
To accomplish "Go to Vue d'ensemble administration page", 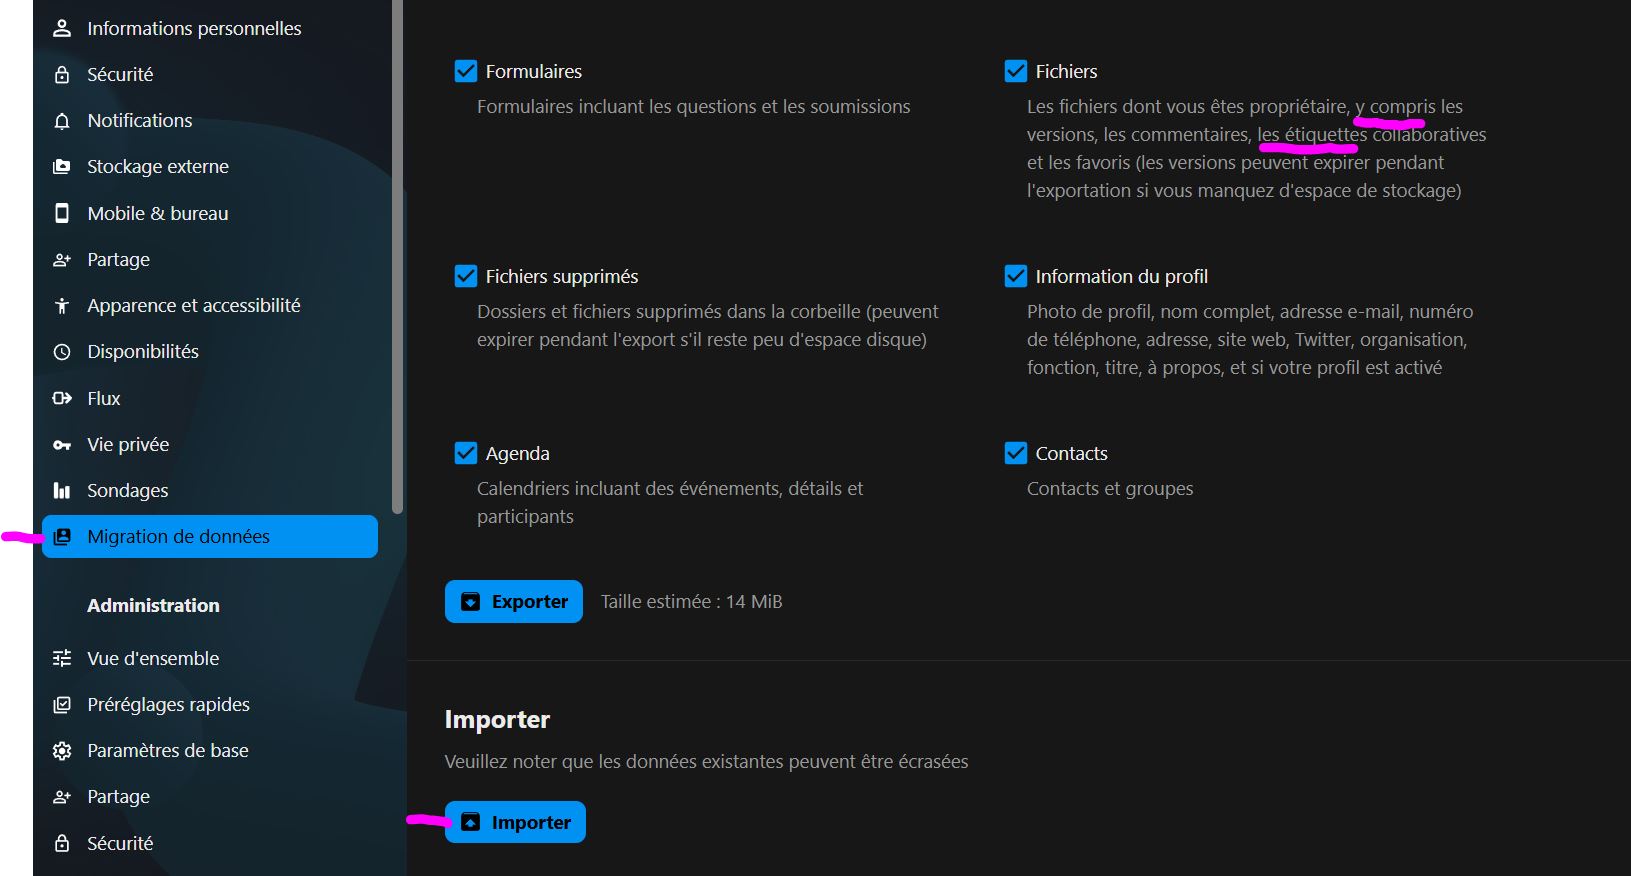I will pos(153,658).
